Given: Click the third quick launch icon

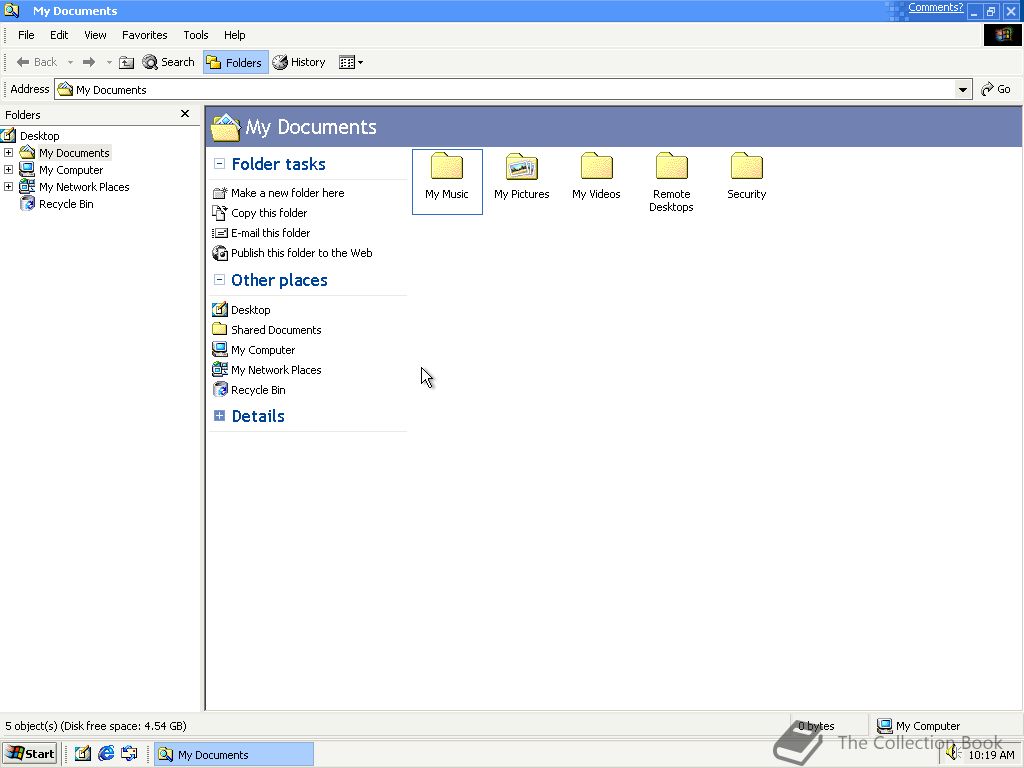Looking at the screenshot, I should tap(129, 754).
